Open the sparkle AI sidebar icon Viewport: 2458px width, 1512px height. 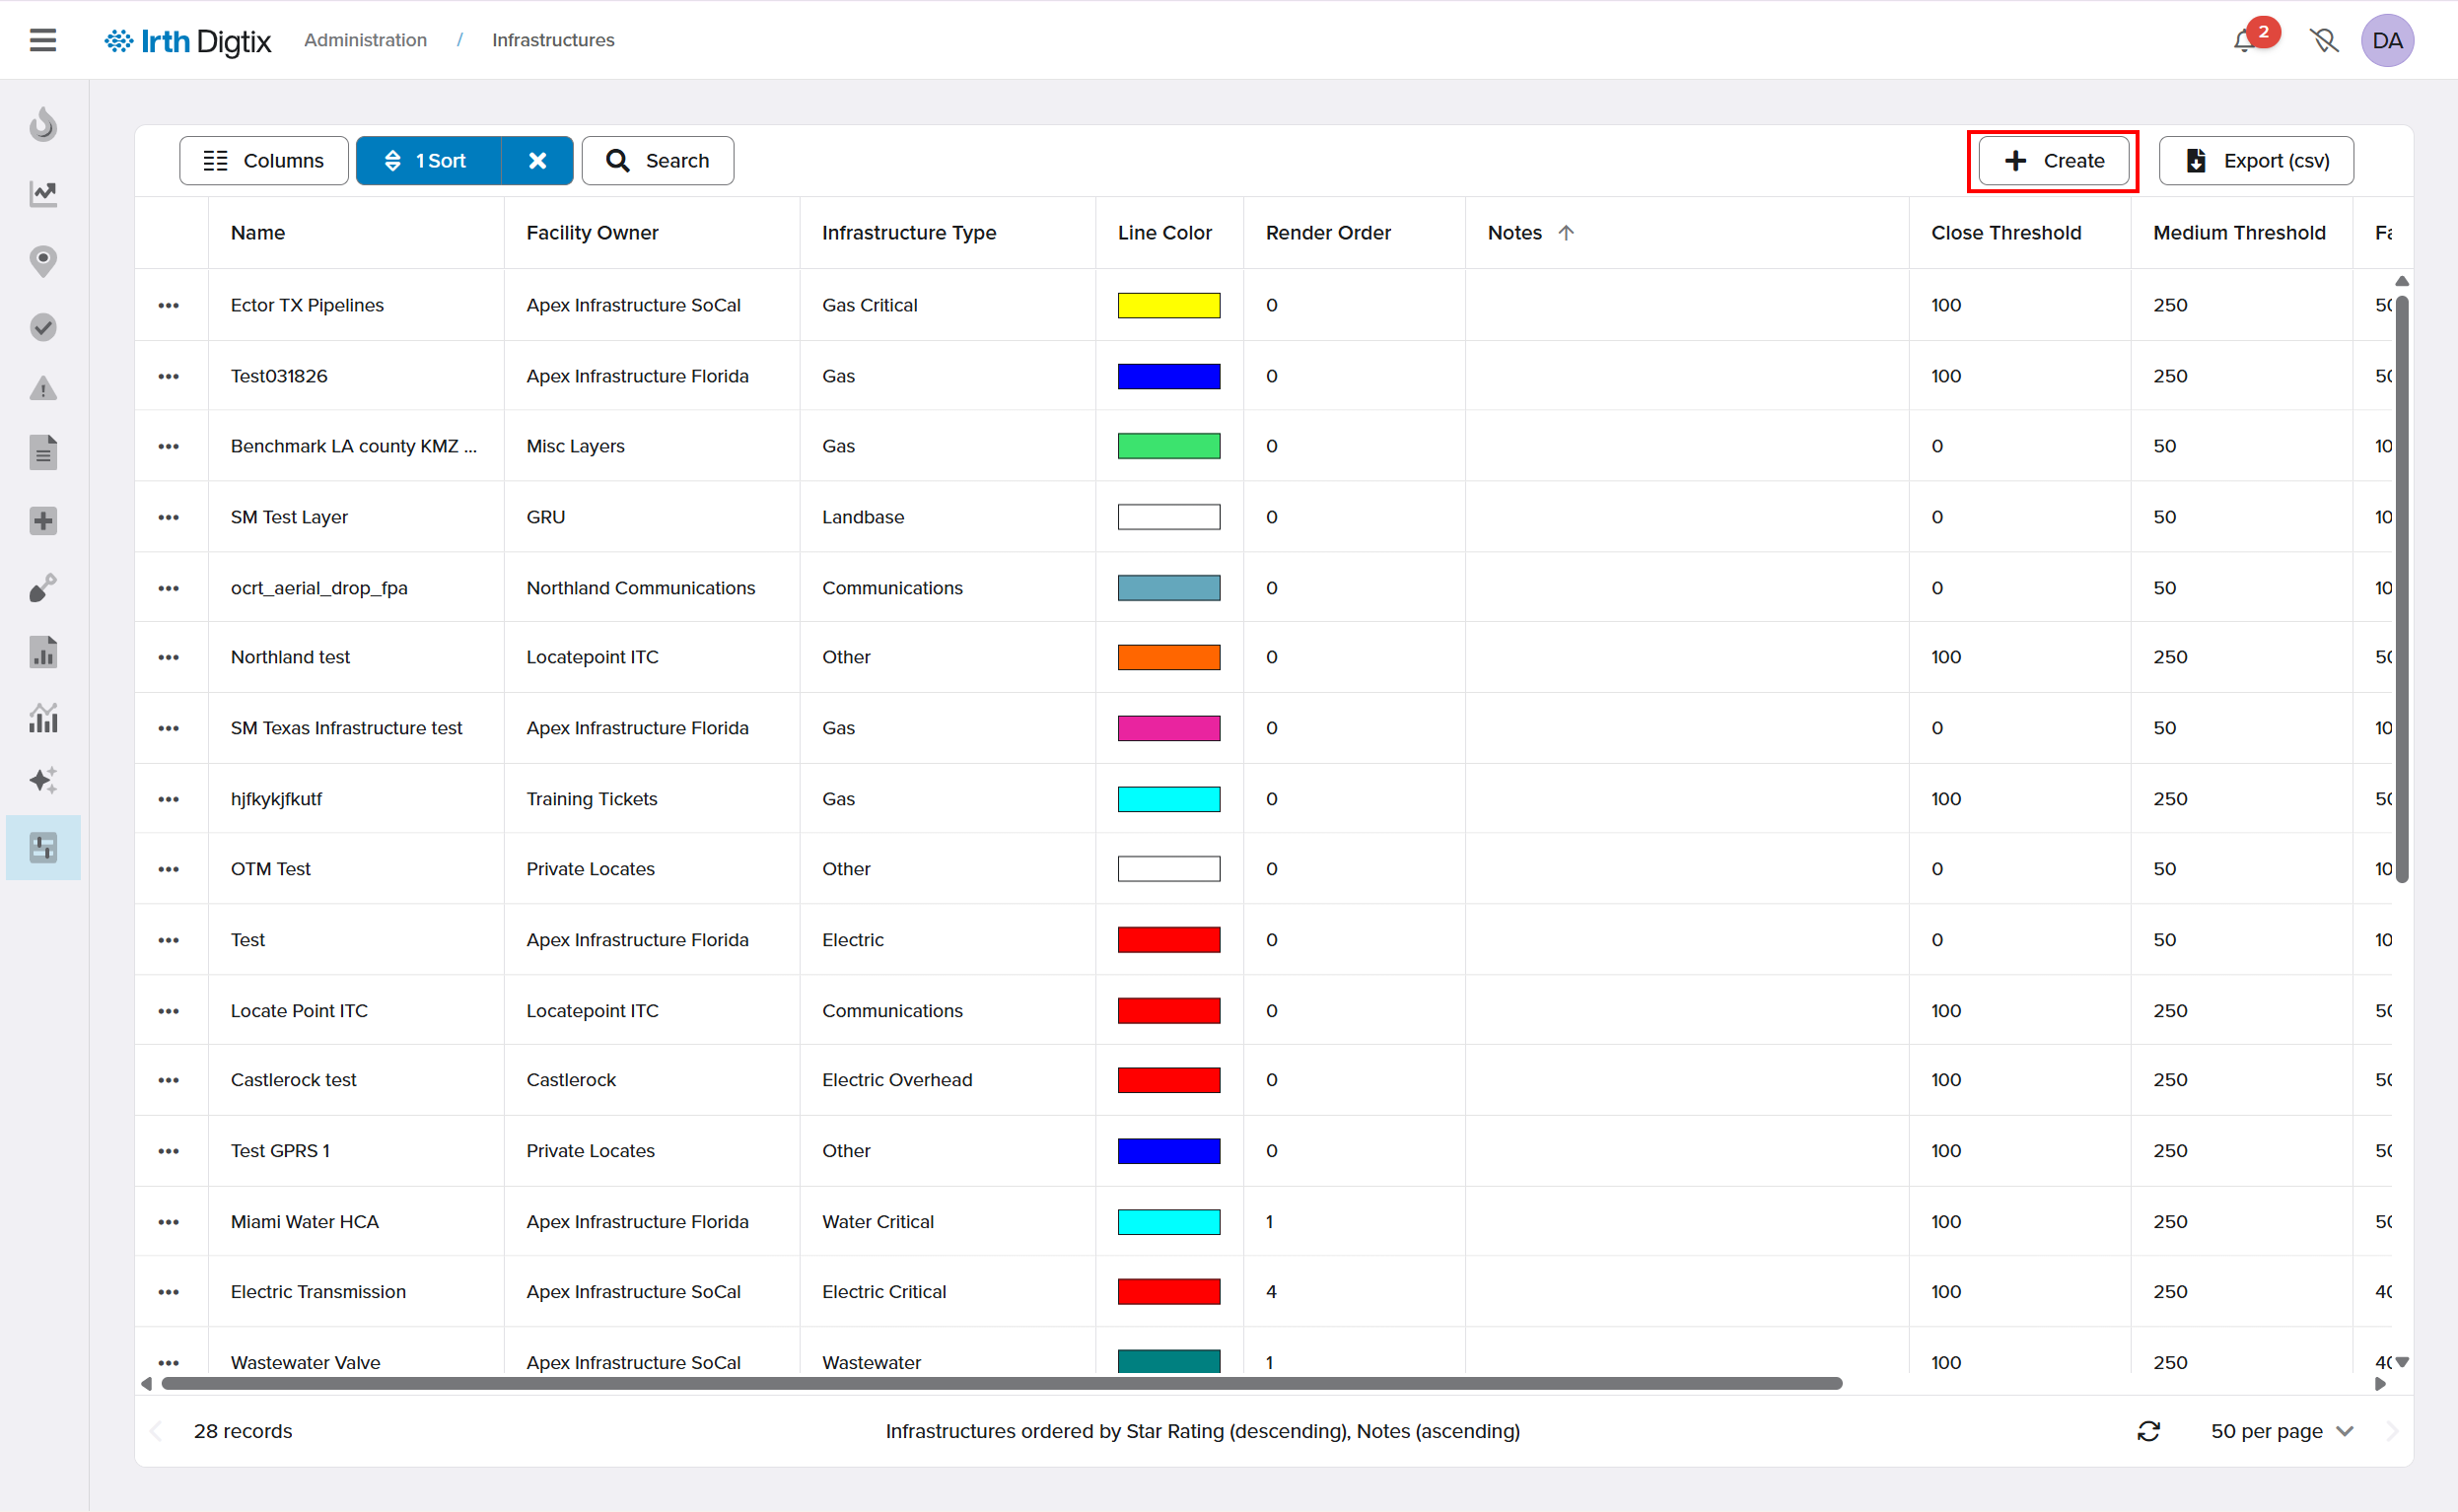tap(43, 780)
